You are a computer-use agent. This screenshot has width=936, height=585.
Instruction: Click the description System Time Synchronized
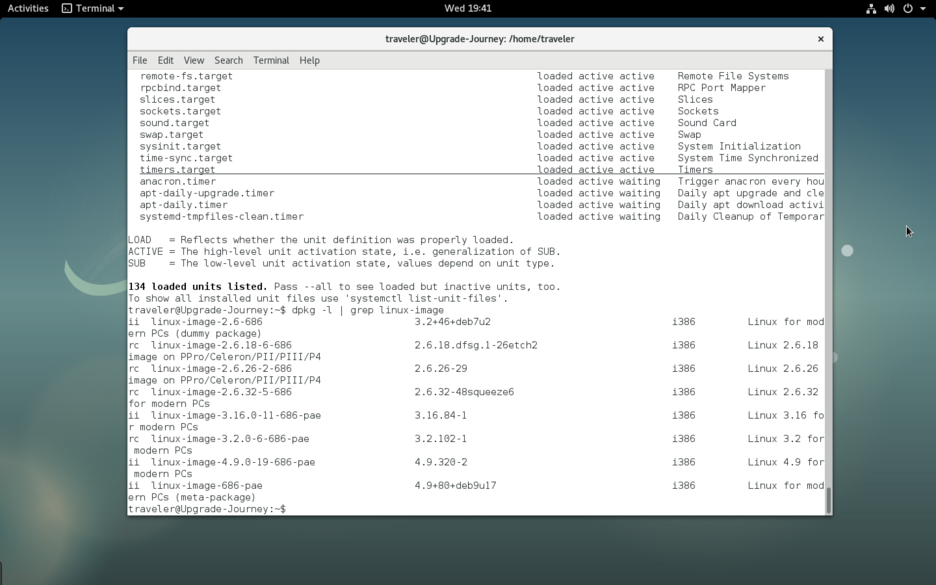[x=748, y=158]
